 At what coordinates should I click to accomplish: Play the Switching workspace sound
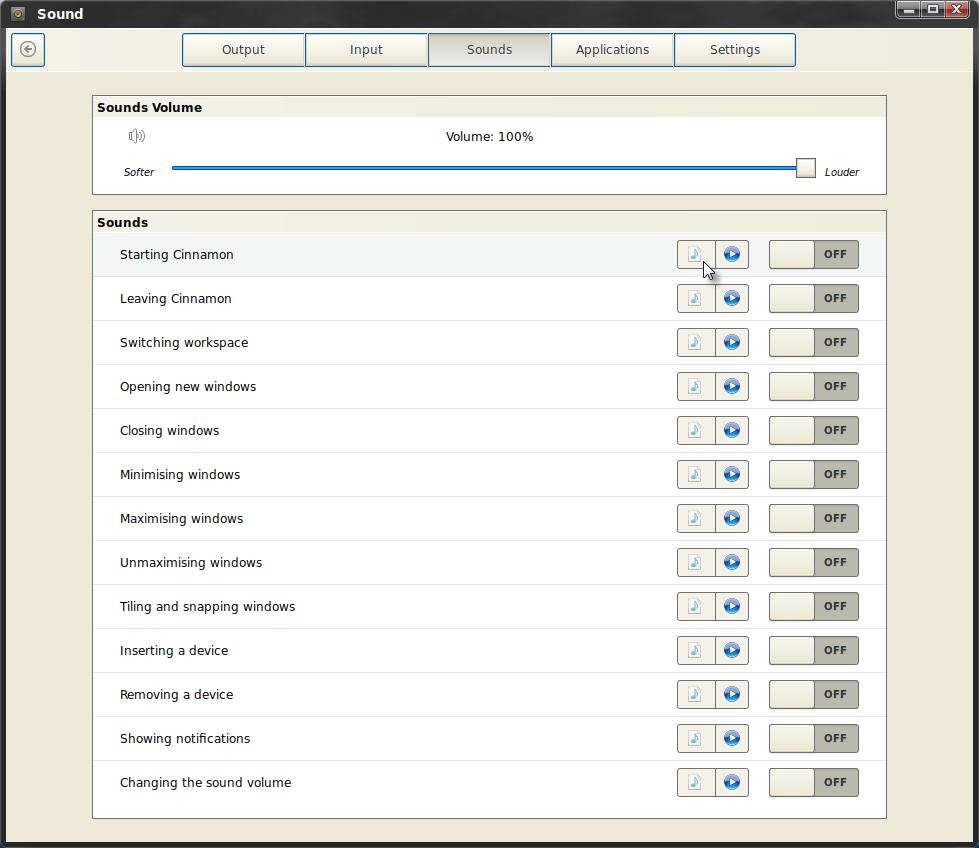click(x=732, y=342)
